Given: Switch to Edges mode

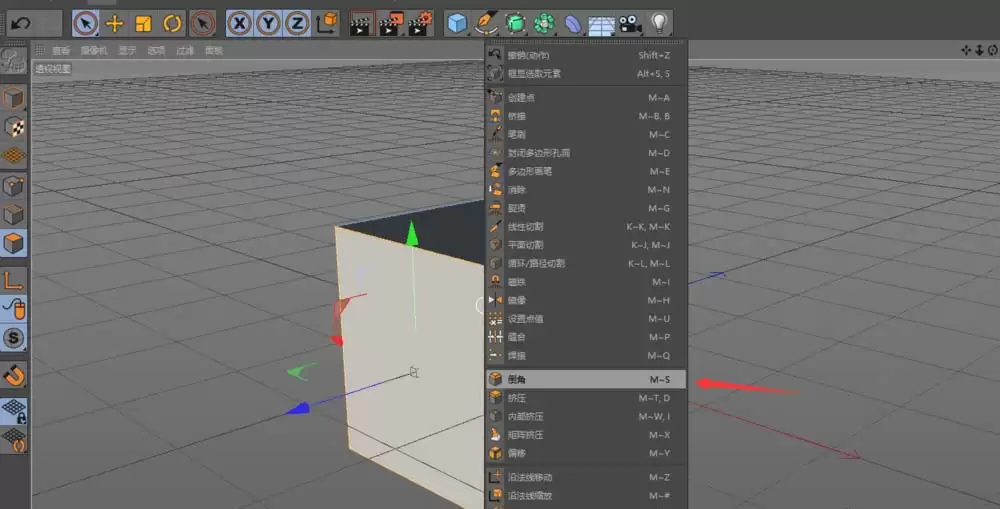Looking at the screenshot, I should 13,215.
